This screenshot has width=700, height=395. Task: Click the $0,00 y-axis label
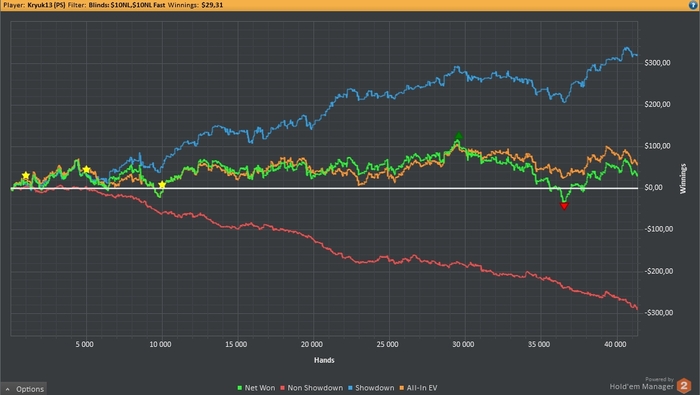[654, 187]
